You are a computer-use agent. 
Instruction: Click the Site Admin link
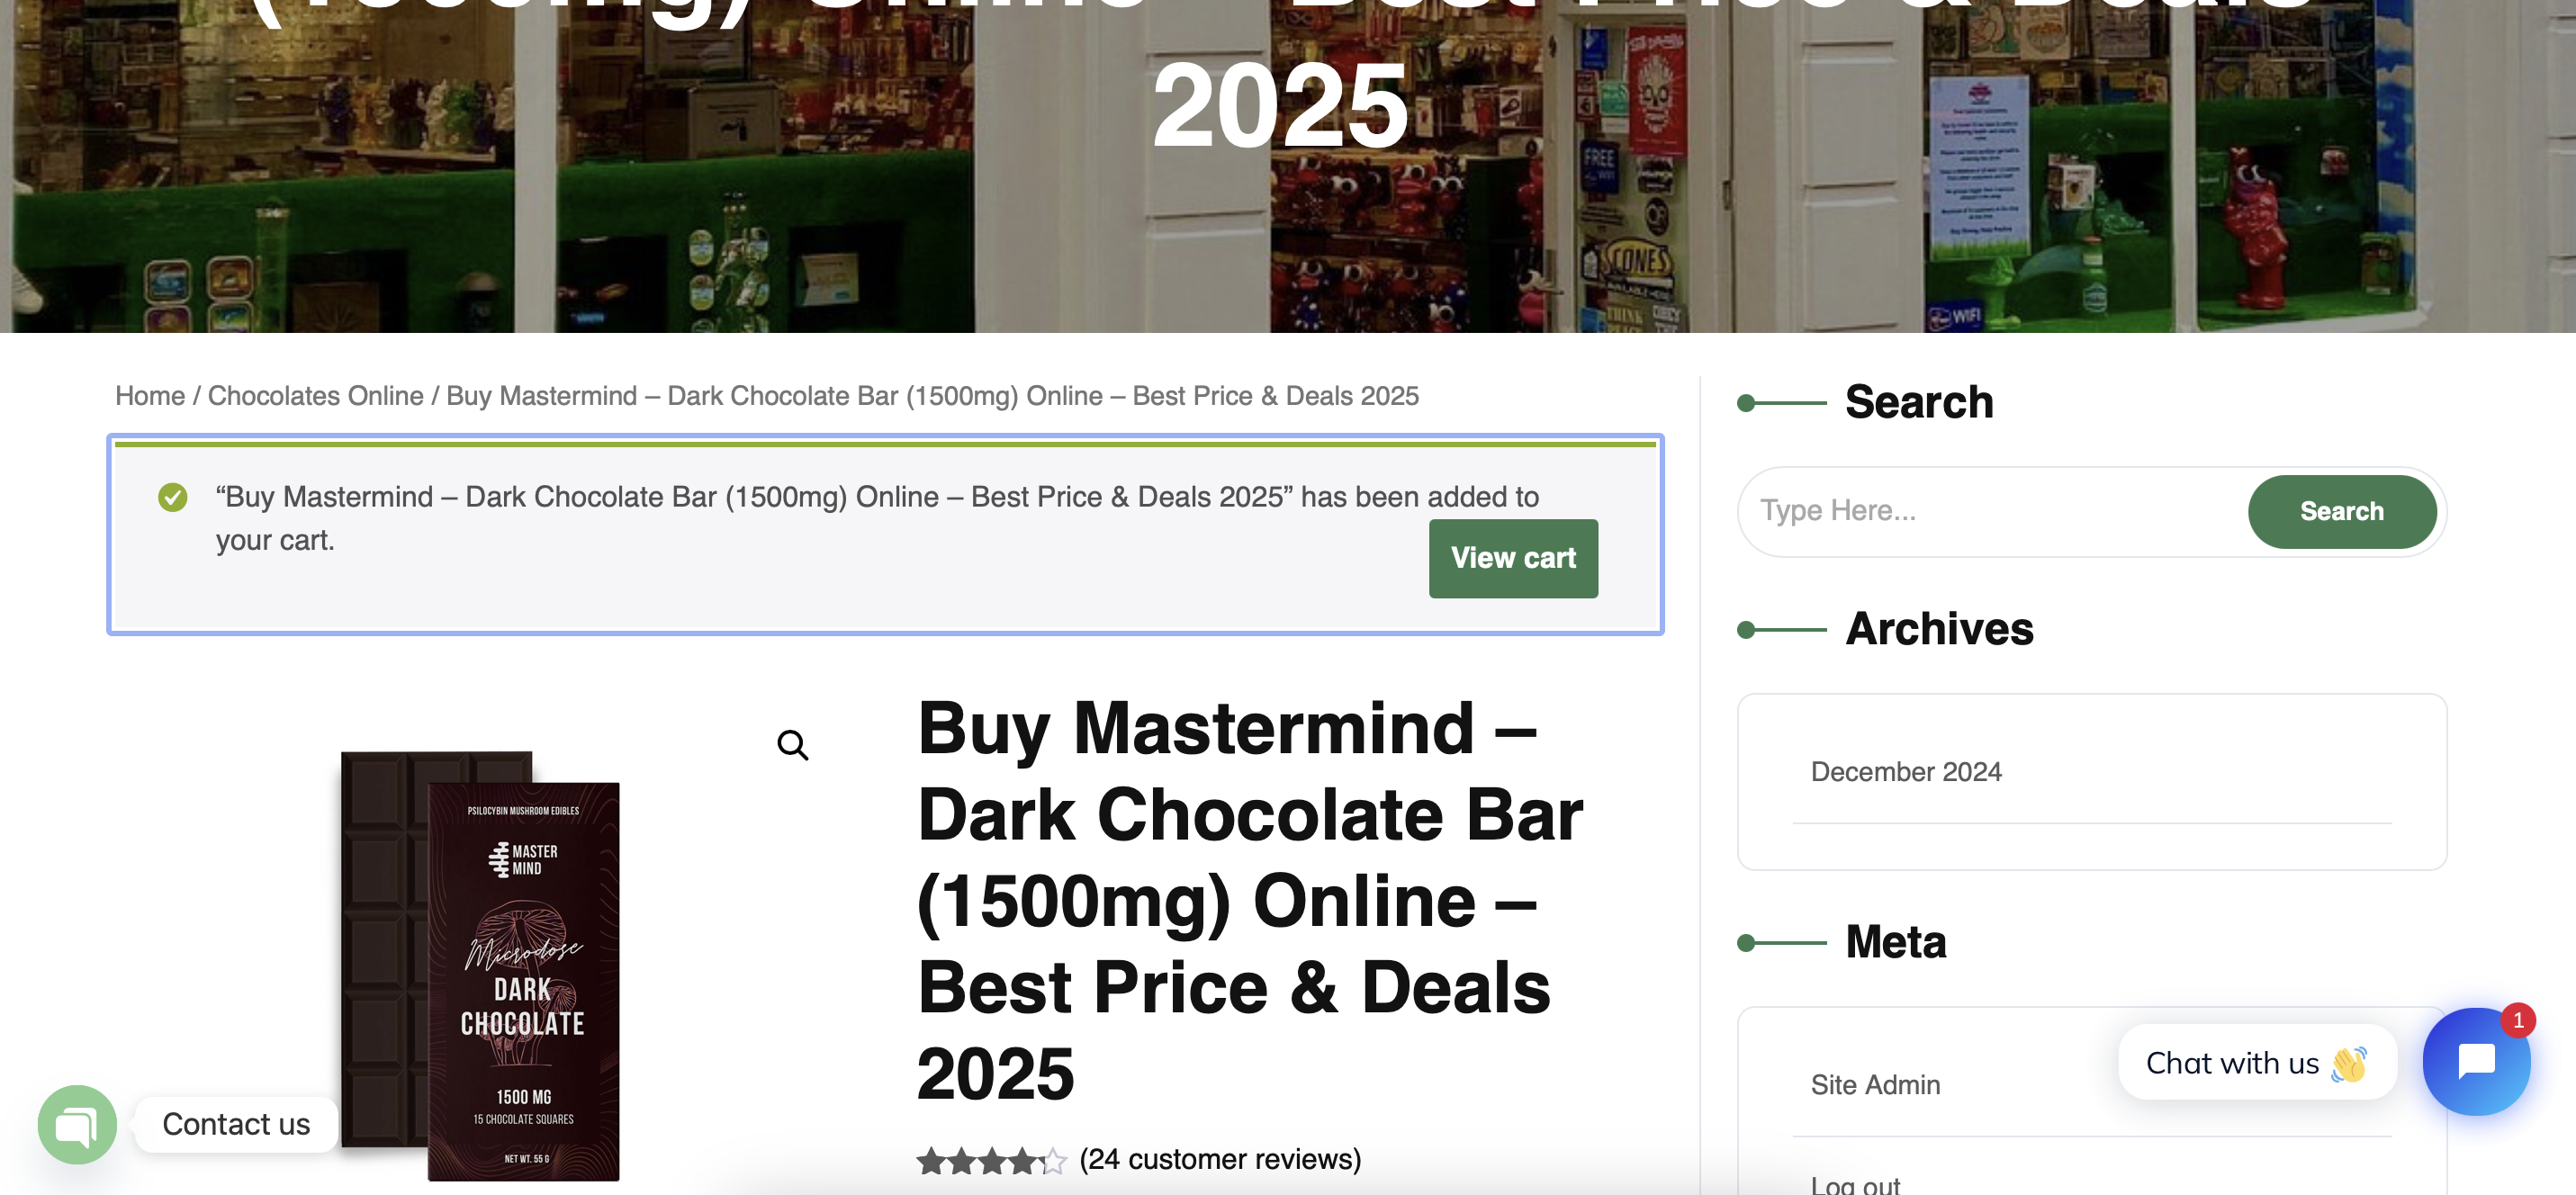[1874, 1084]
